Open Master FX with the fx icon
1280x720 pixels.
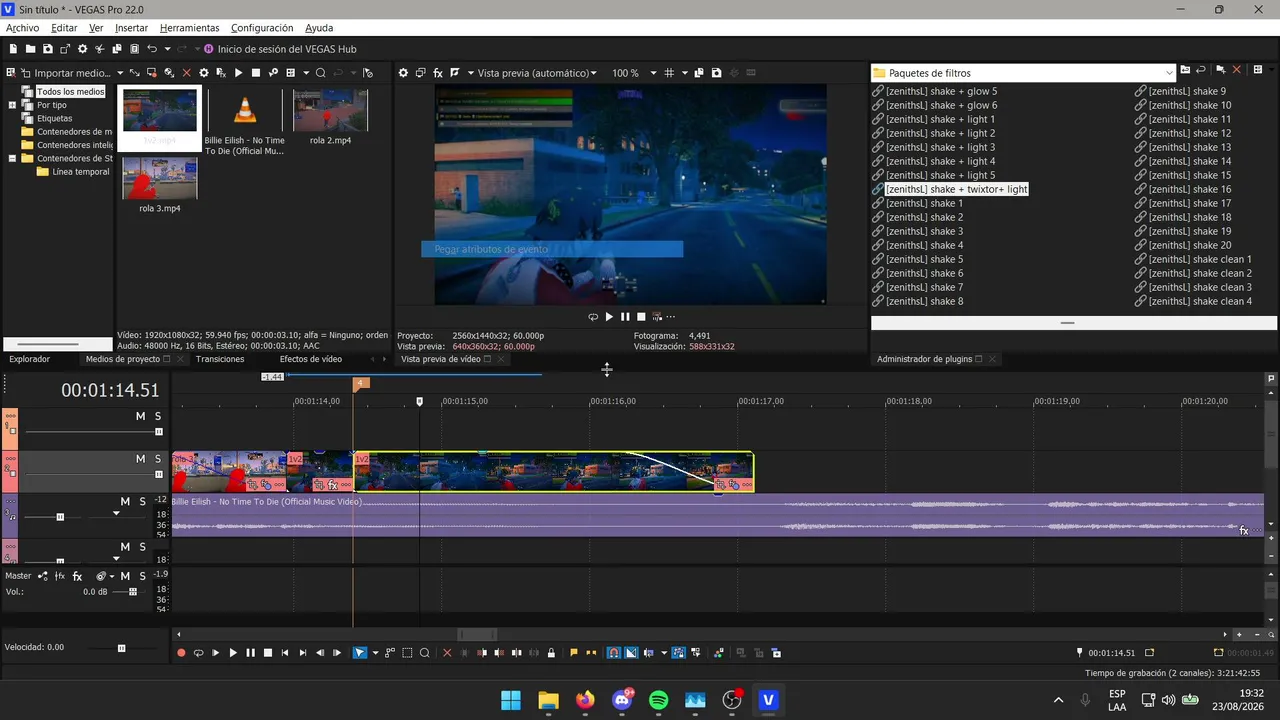77,576
